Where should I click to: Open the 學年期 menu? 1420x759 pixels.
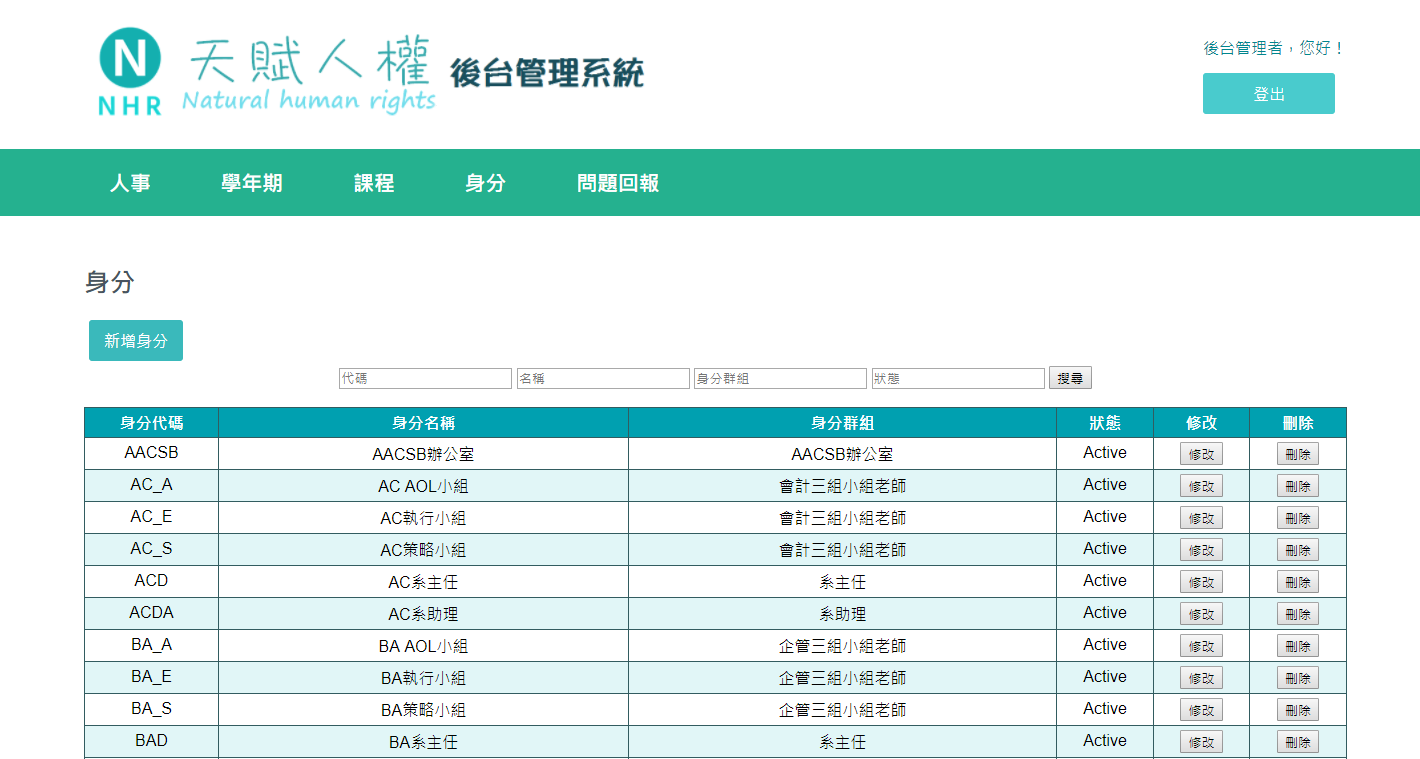(x=252, y=183)
